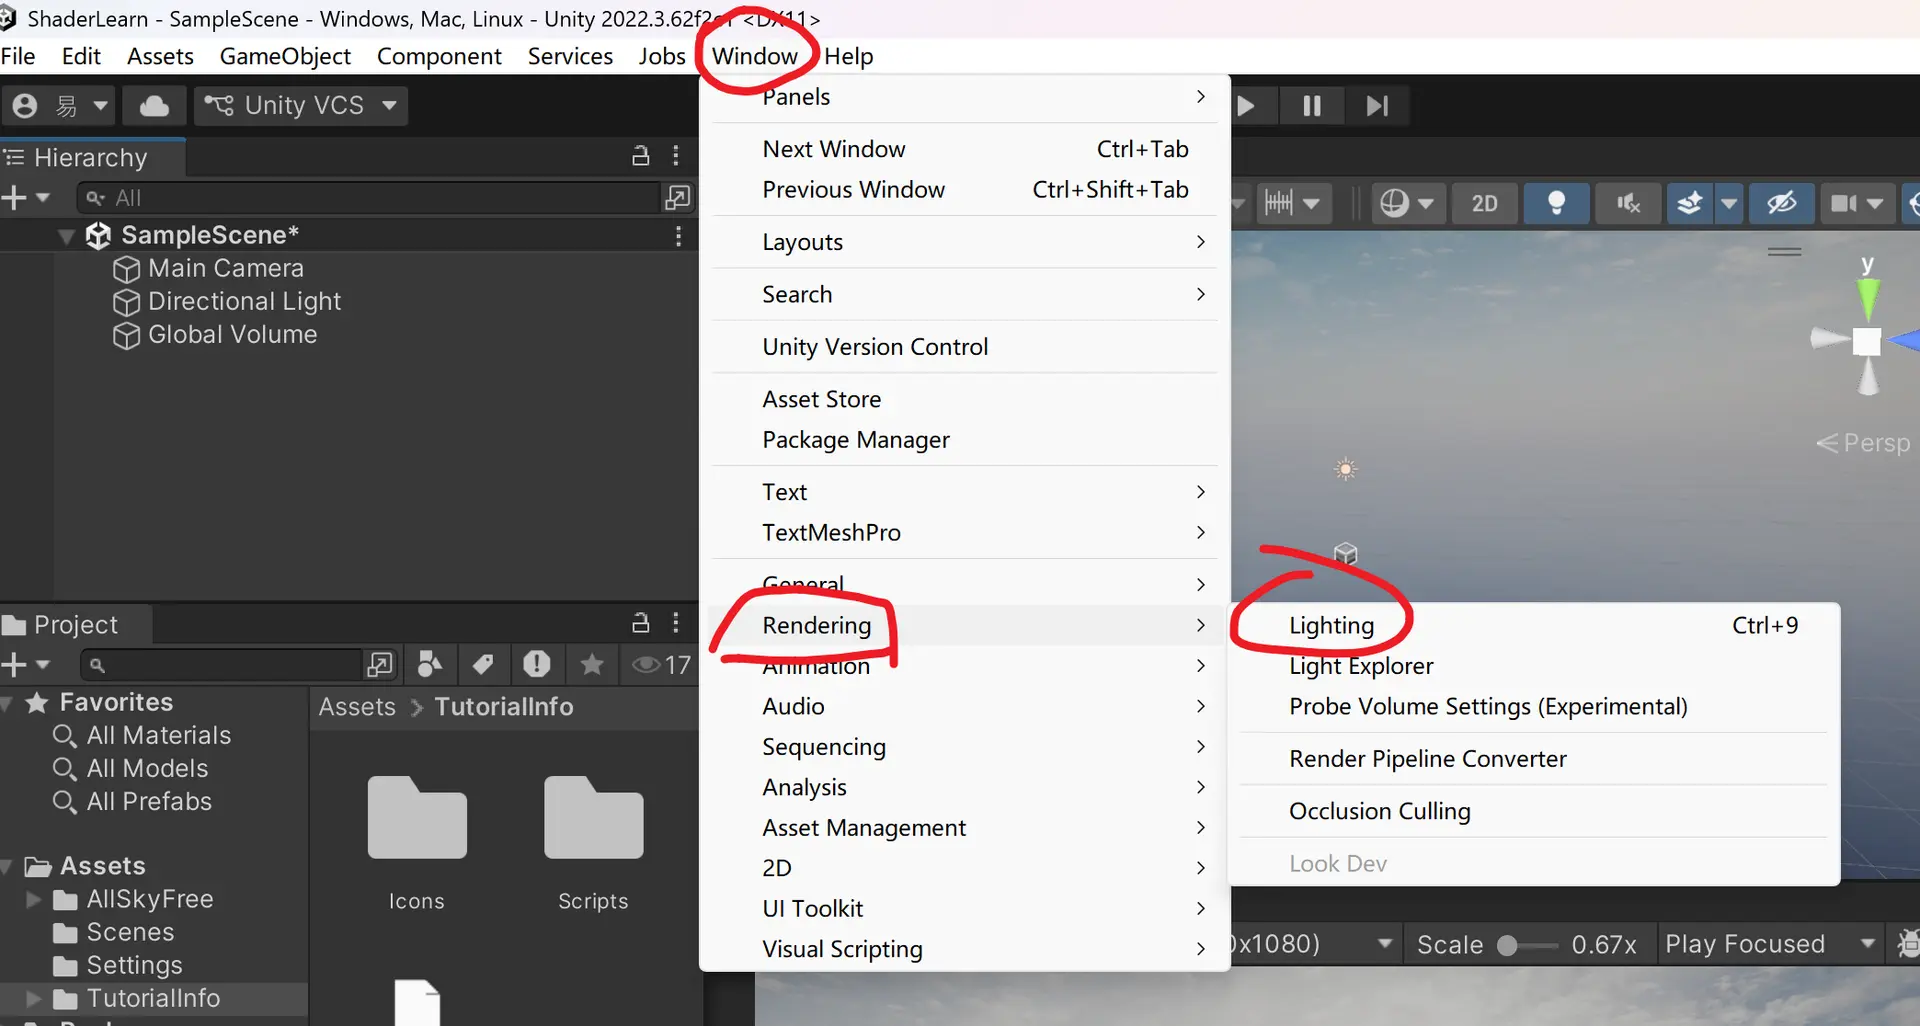Open Asset Store from Window menu
The image size is (1920, 1026).
tap(965, 399)
